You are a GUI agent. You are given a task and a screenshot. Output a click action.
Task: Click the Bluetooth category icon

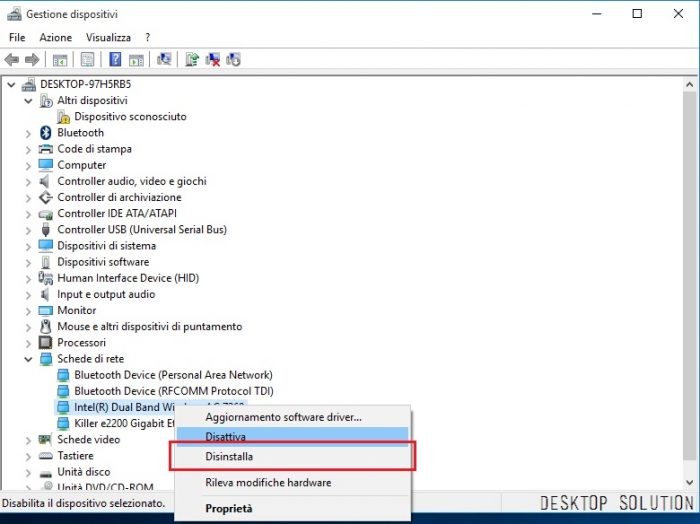point(46,133)
